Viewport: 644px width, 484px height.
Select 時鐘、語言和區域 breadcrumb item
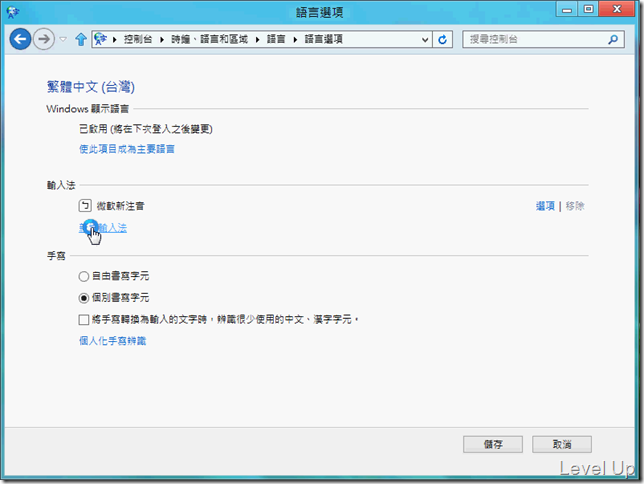click(x=209, y=39)
